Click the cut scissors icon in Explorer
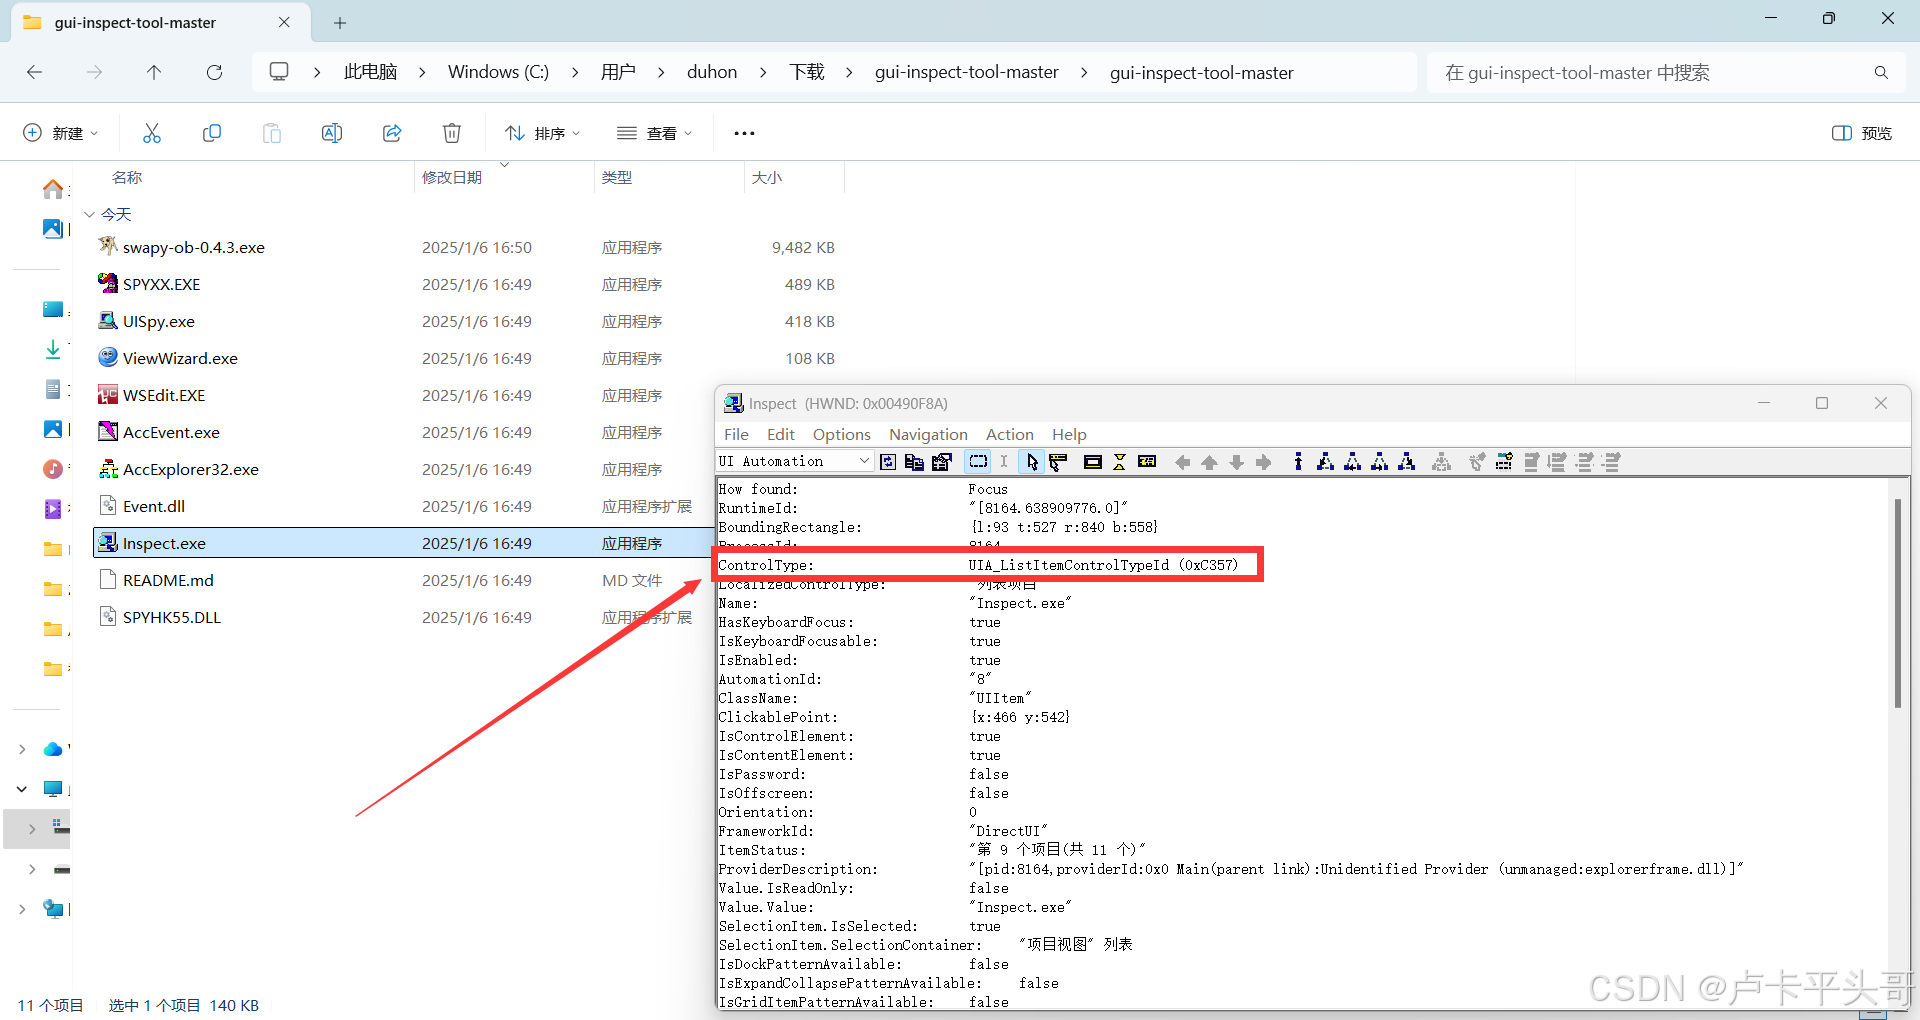The width and height of the screenshot is (1920, 1020). click(152, 133)
